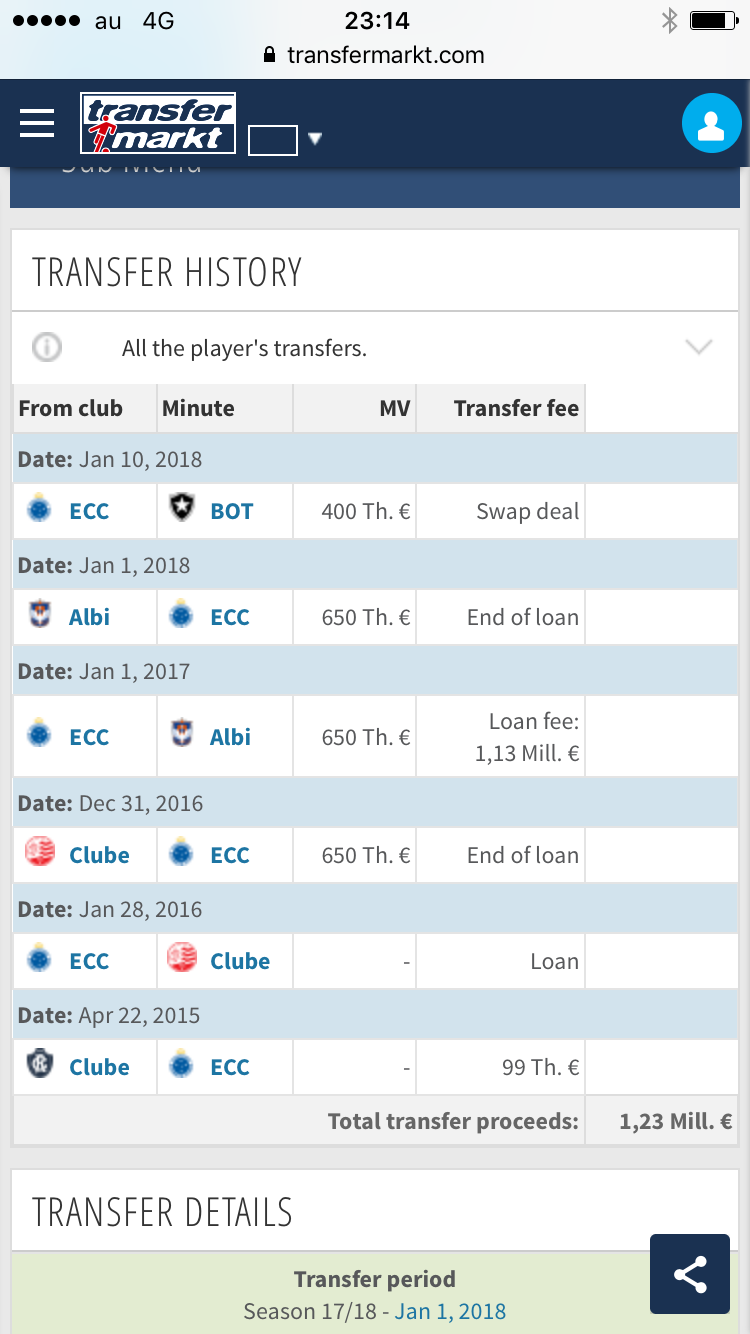Open the BOT club link
The height and width of the screenshot is (1334, 750).
(232, 511)
